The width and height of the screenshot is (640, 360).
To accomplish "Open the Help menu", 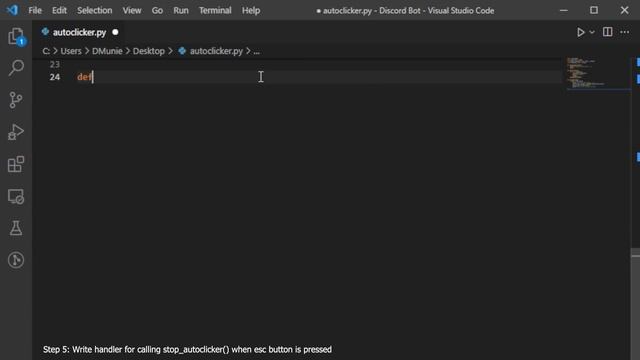I will click(x=251, y=10).
